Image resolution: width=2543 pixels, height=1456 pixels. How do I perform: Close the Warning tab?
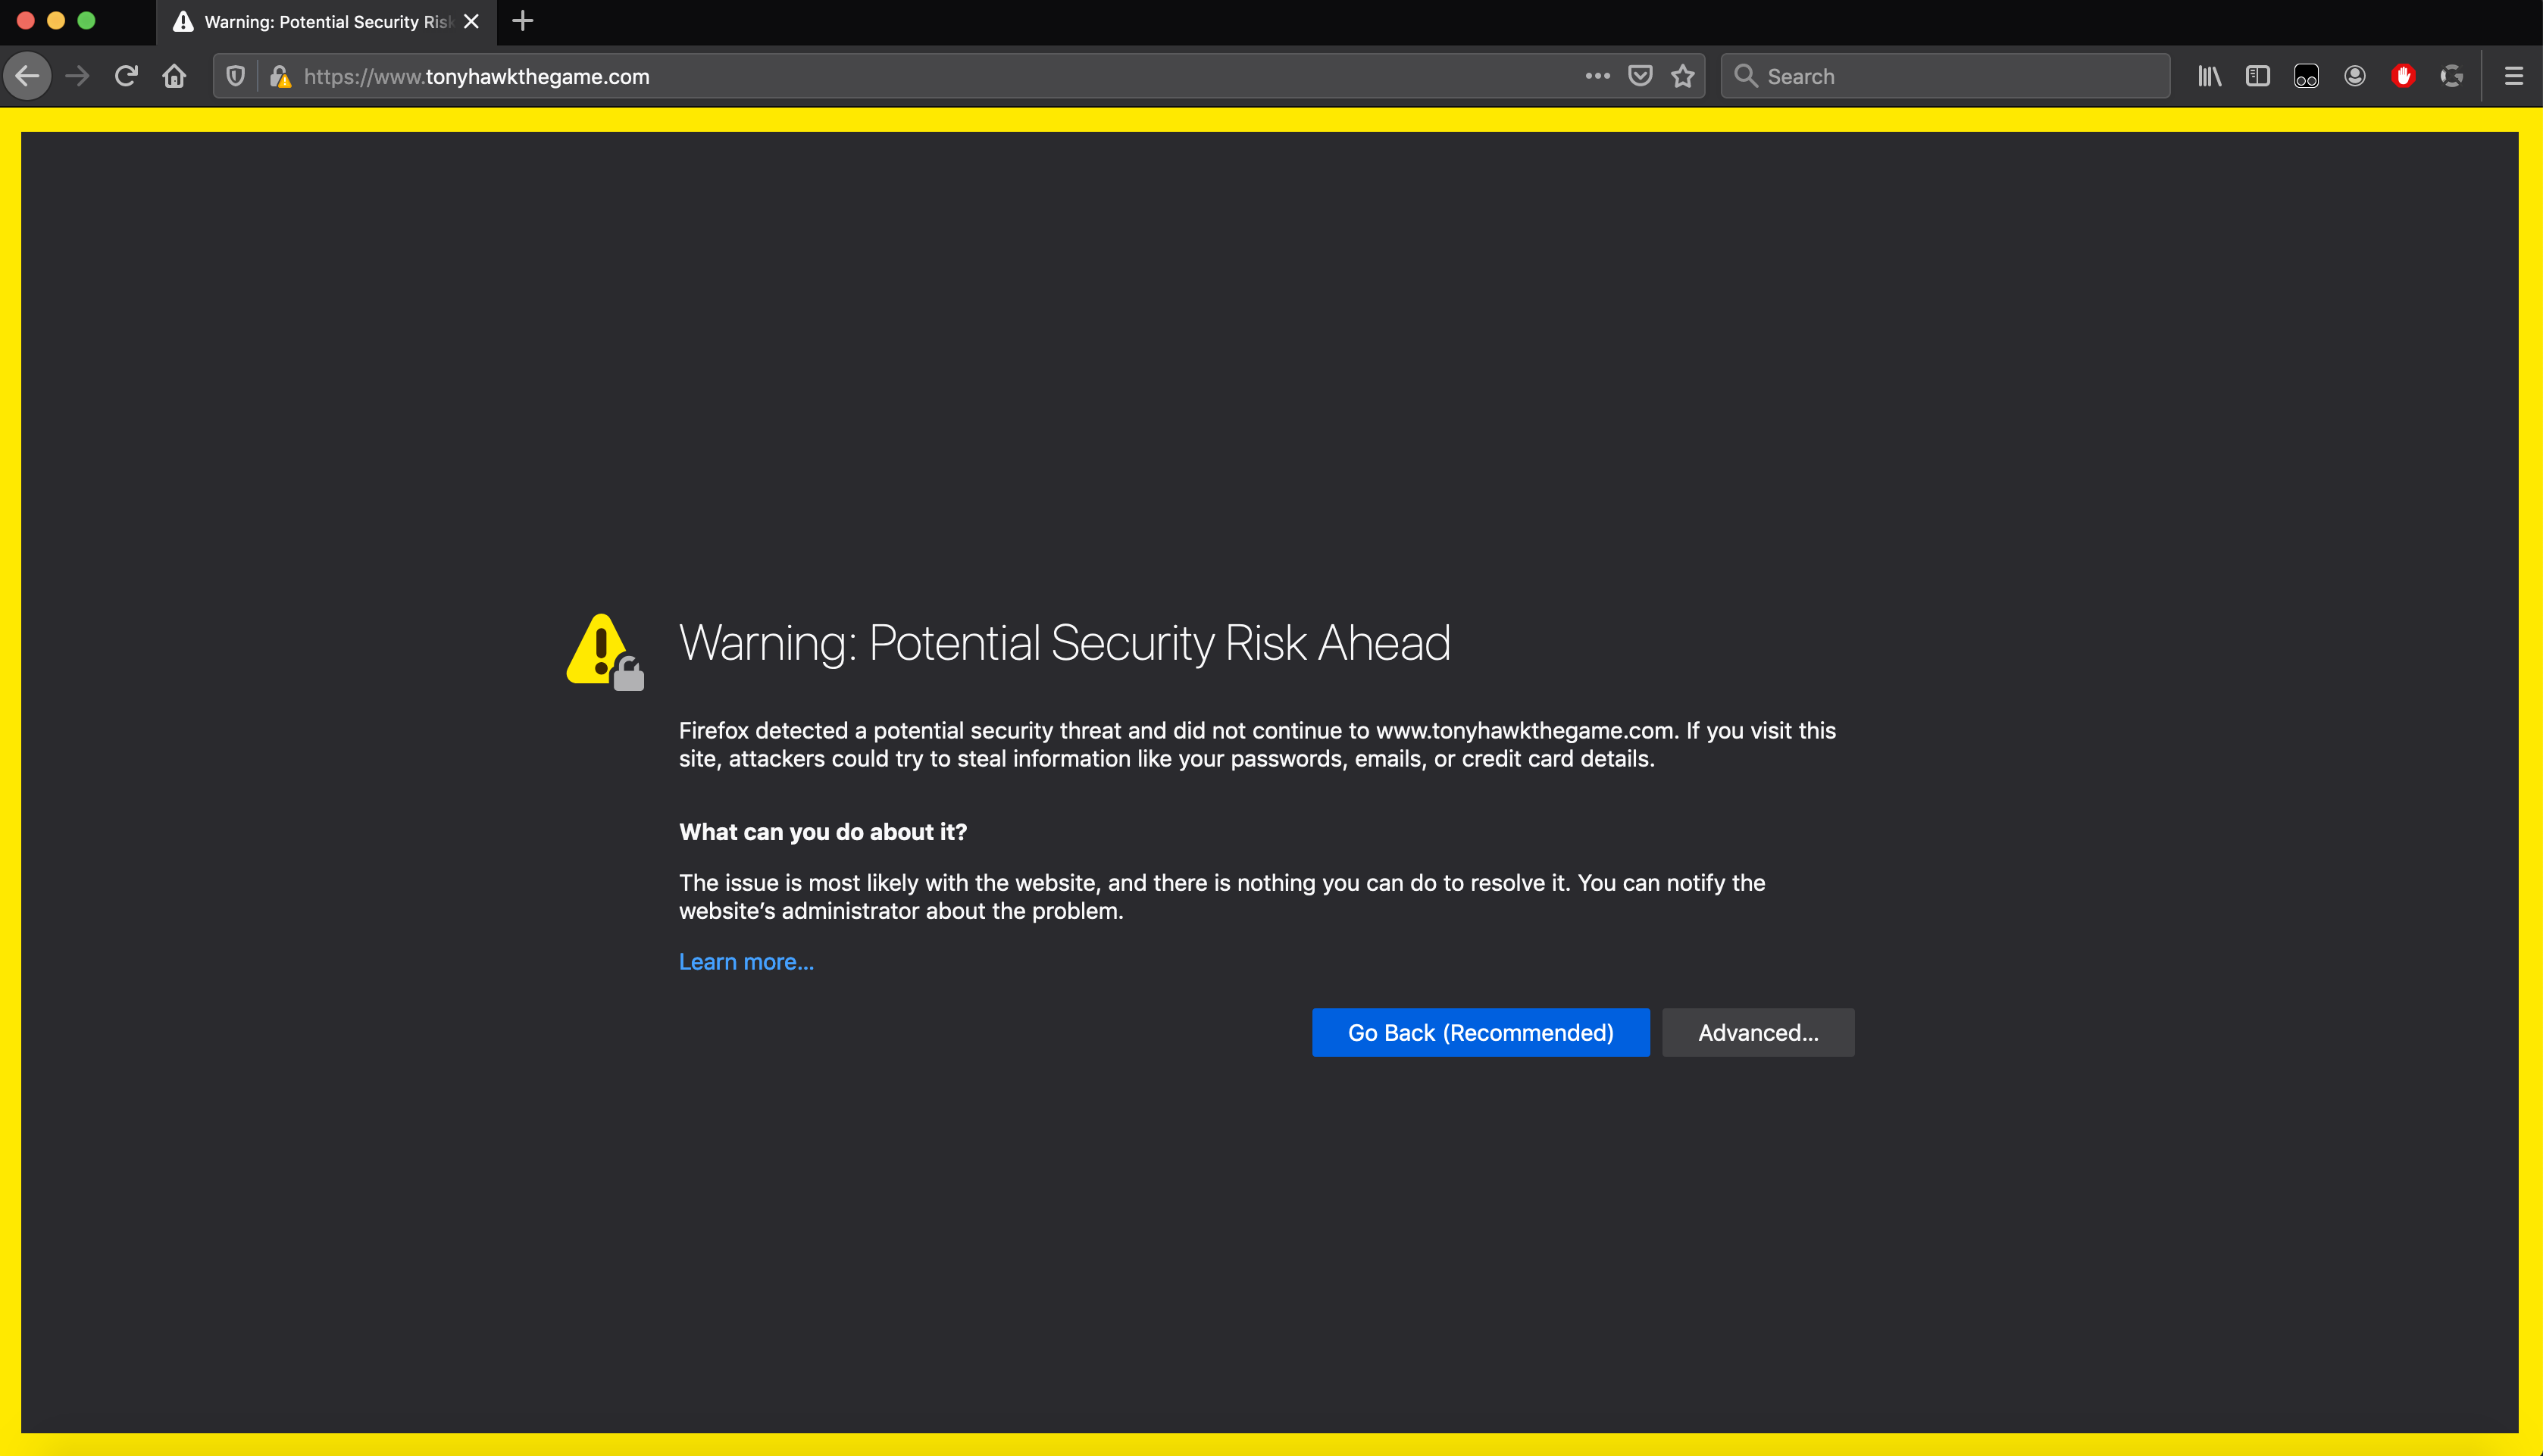coord(471,21)
